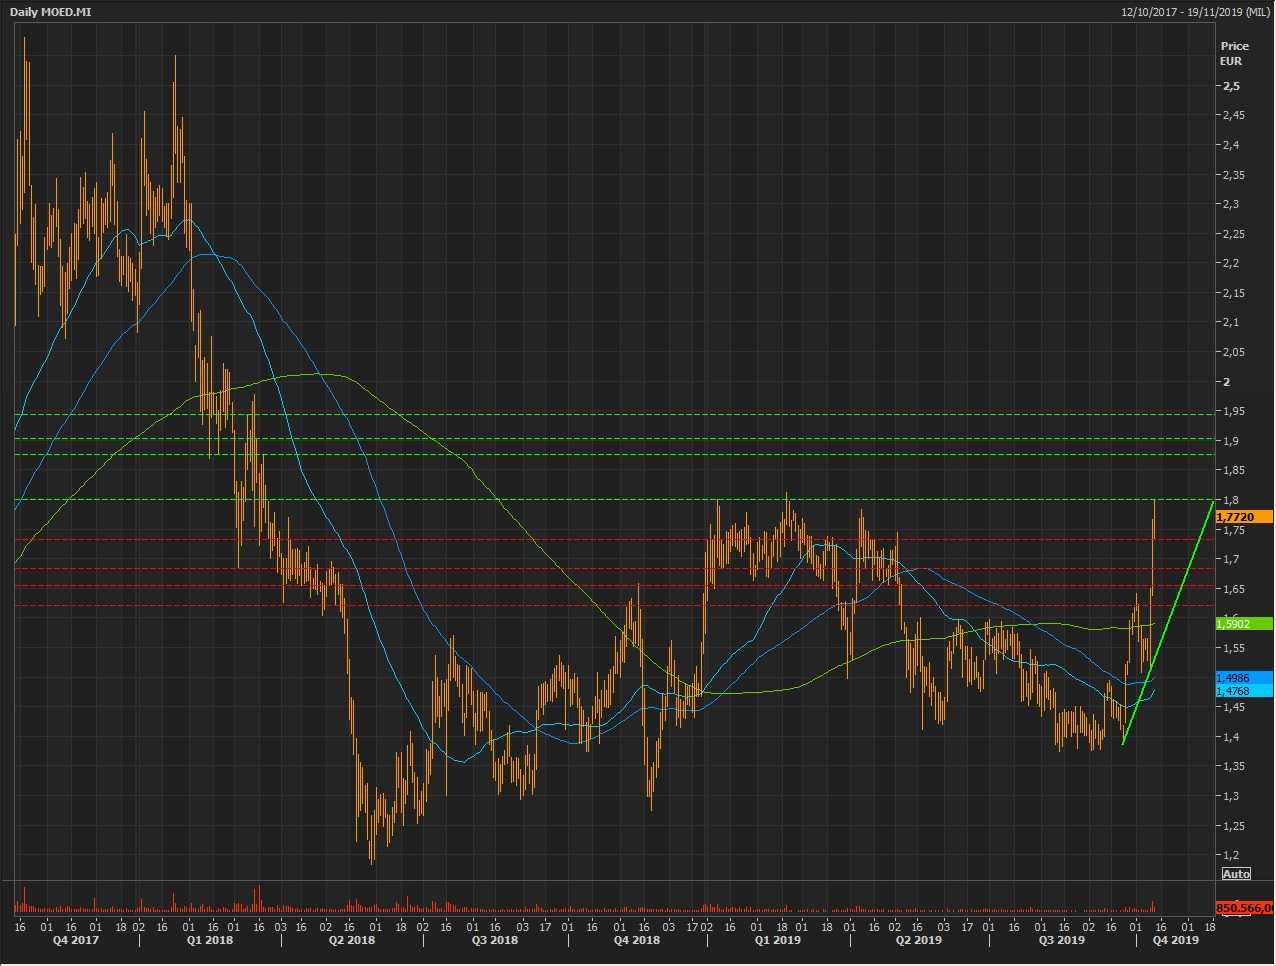Pick Q1 2019 on the time axis
The image size is (1276, 966).
777,940
